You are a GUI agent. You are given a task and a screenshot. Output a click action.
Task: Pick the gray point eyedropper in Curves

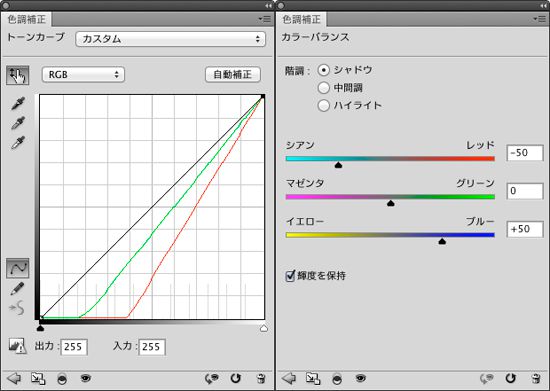point(18,123)
